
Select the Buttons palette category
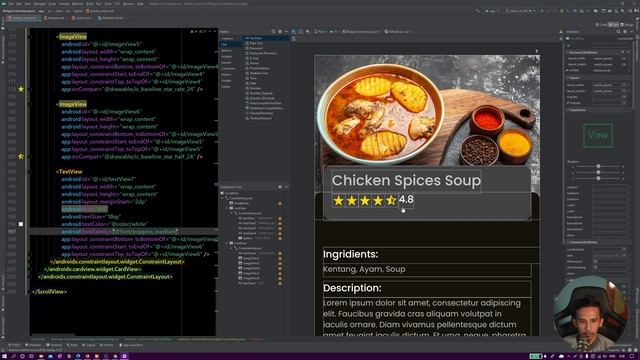pyautogui.click(x=226, y=51)
